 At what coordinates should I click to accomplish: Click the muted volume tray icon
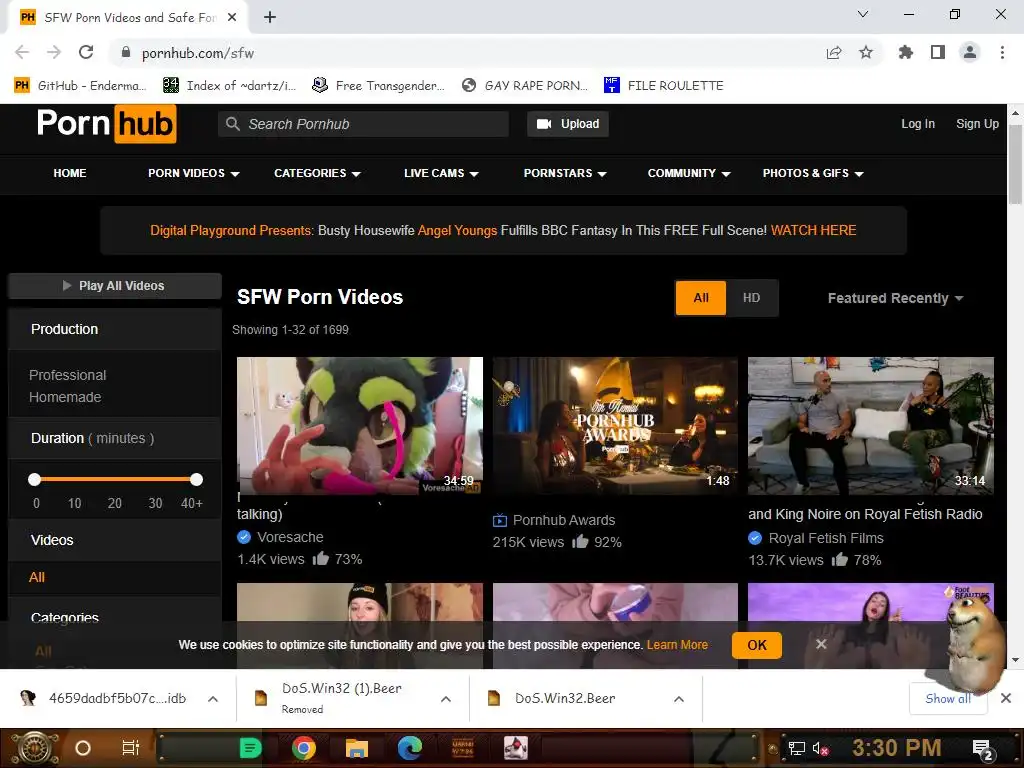coord(820,748)
